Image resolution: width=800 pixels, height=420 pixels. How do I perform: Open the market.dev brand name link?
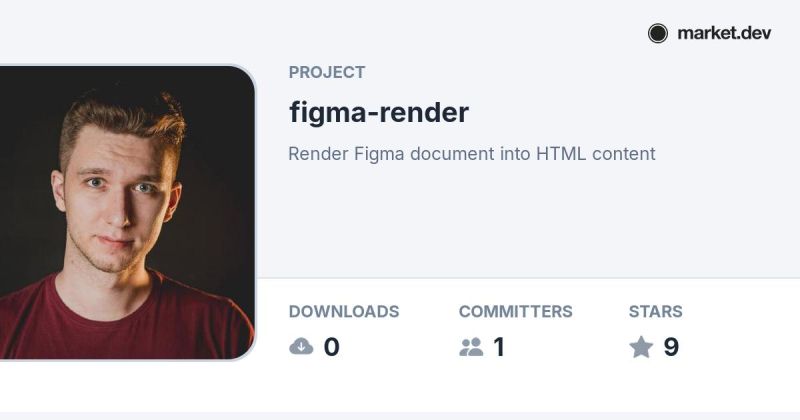(x=724, y=34)
